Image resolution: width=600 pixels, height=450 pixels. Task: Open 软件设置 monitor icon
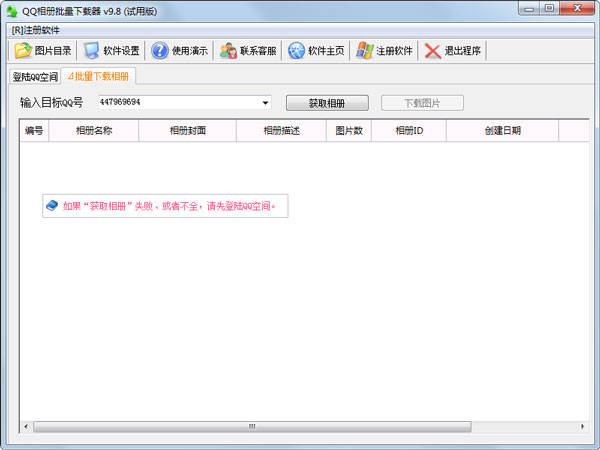[x=91, y=51]
